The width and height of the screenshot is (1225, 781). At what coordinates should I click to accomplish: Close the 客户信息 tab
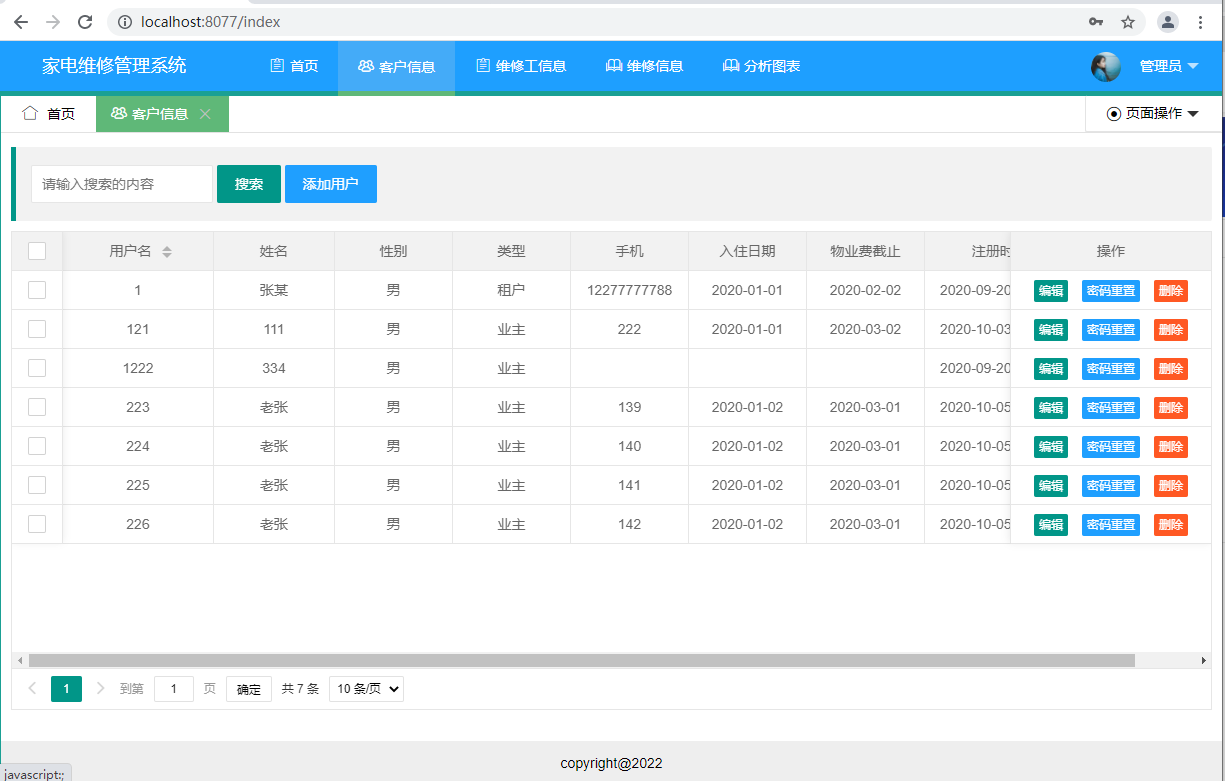pyautogui.click(x=205, y=114)
